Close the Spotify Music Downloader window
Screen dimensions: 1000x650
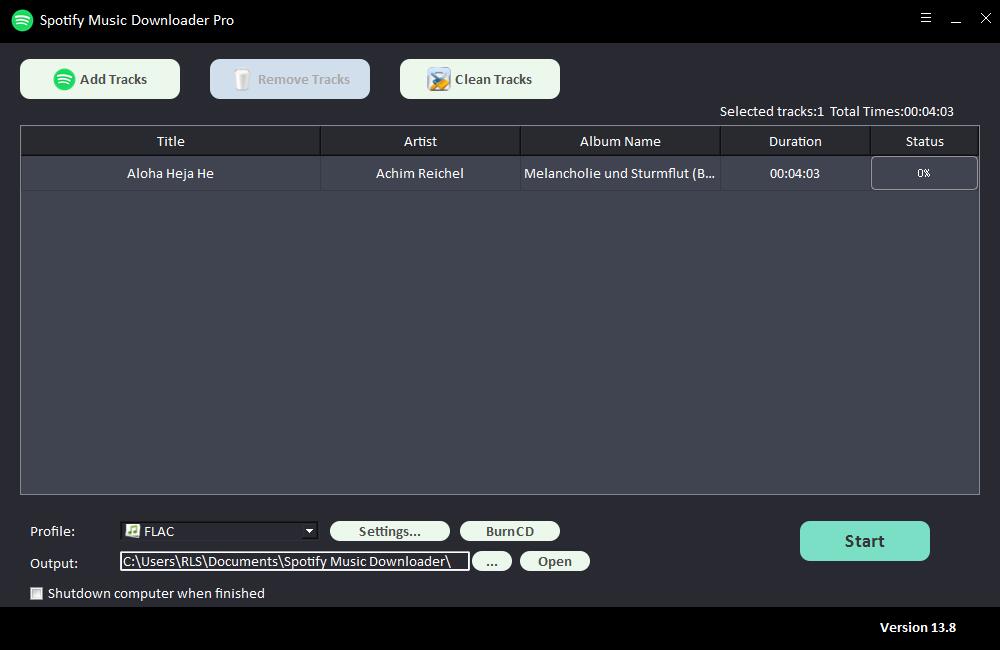[x=985, y=18]
